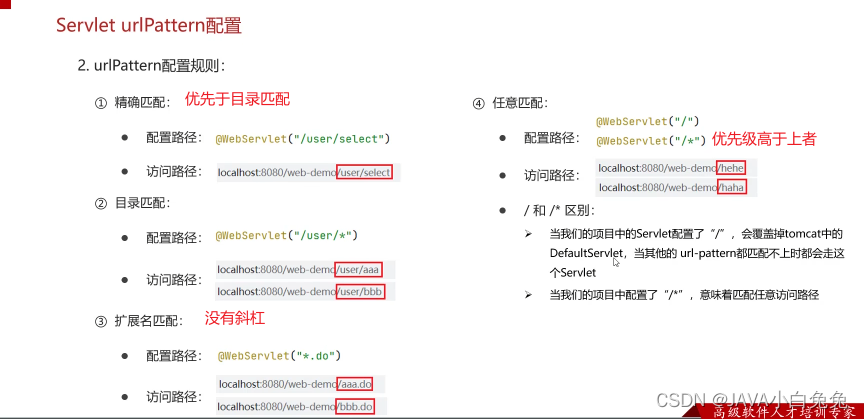
Task: Click the "/ 和 /* 区别:" bullet text
Action: [559, 212]
